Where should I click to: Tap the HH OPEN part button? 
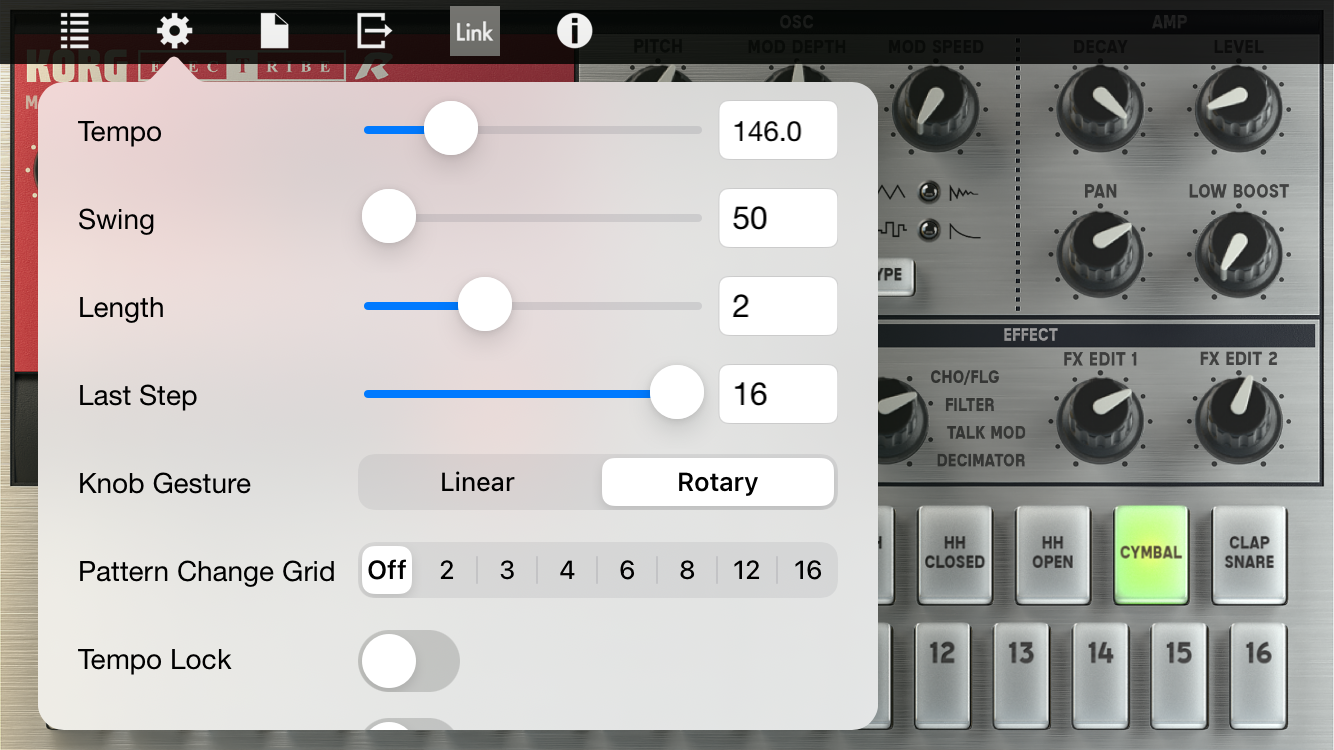(1052, 553)
